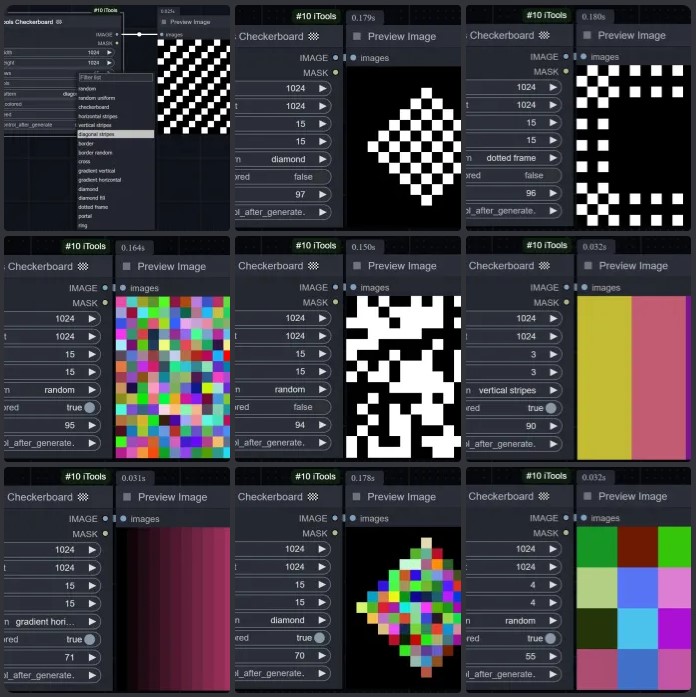The height and width of the screenshot is (697, 696).
Task: Click #10 iTools badge beside 0.031s
Action: [86, 477]
